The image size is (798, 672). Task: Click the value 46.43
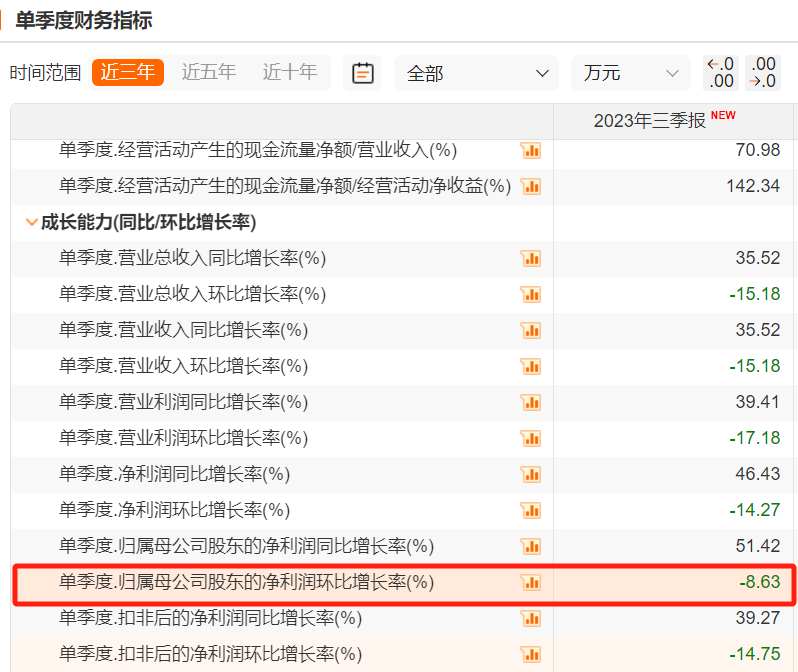pos(758,474)
